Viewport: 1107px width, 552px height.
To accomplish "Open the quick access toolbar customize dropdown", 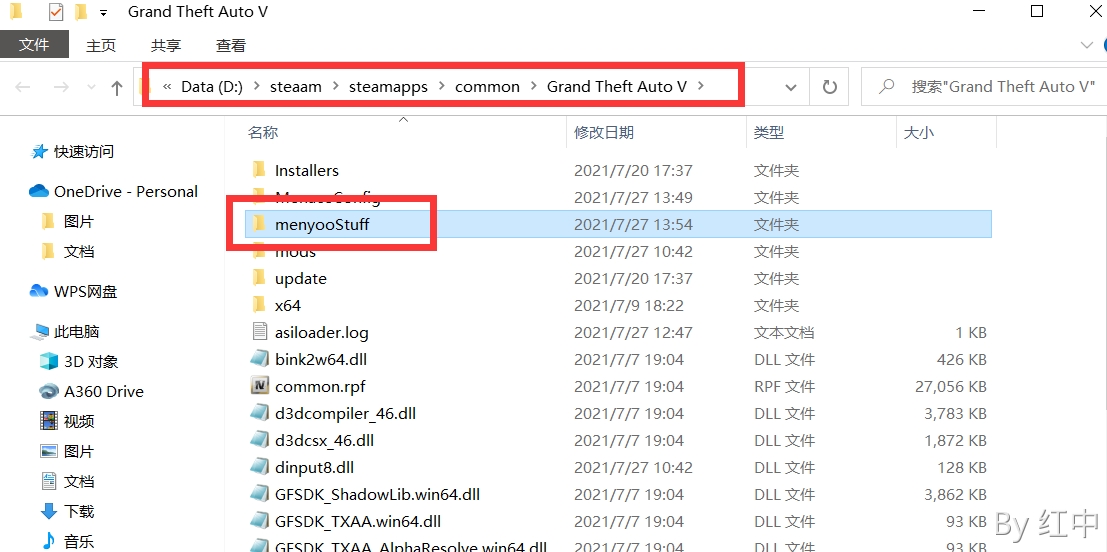I will pyautogui.click(x=104, y=13).
